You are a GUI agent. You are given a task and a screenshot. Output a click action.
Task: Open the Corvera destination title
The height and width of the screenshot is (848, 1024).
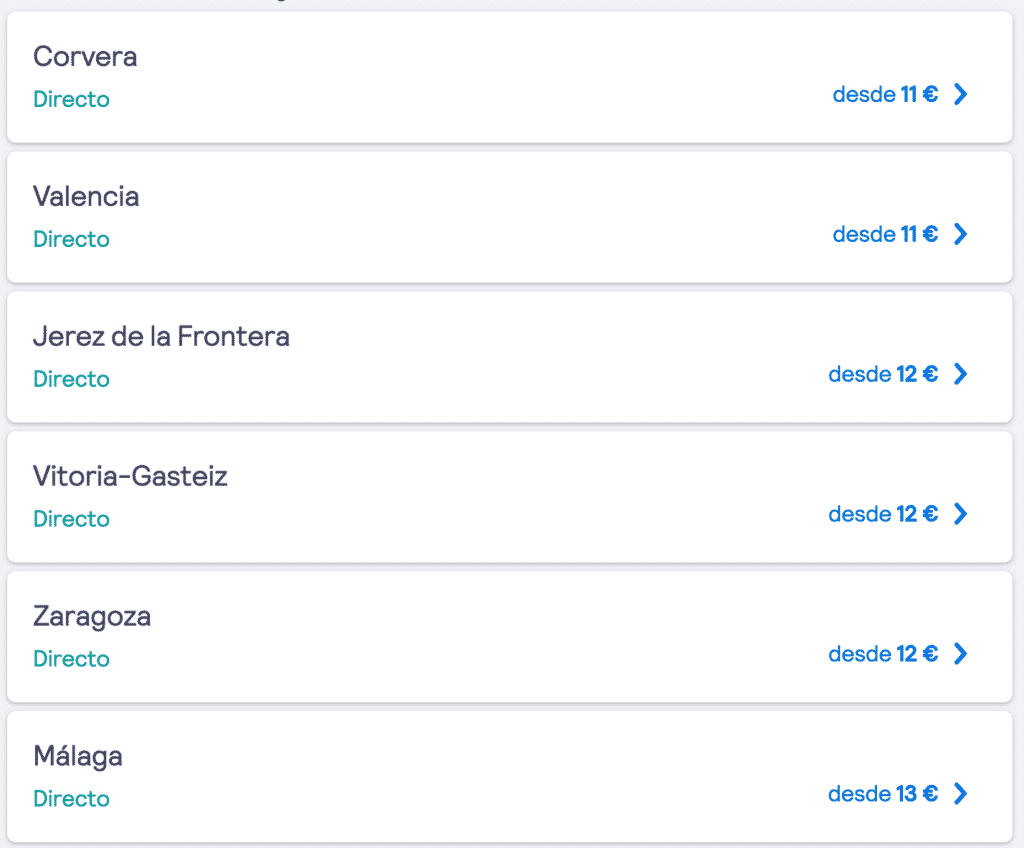click(85, 57)
